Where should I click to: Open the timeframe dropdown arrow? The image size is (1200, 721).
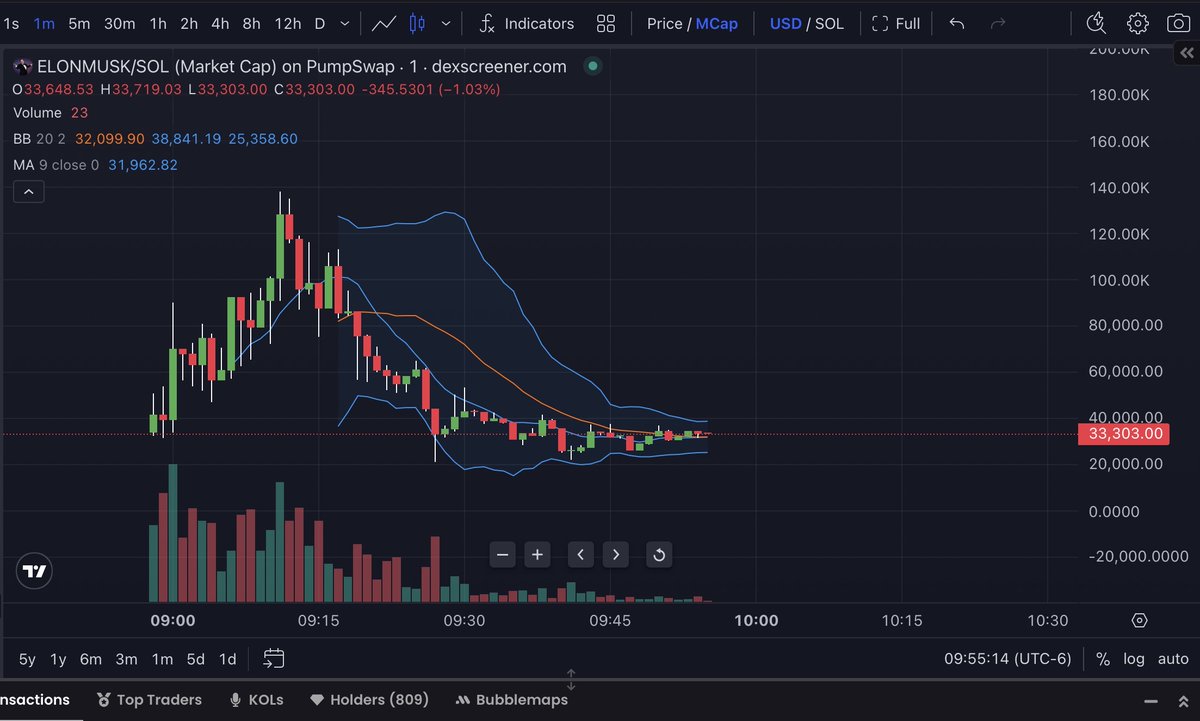click(x=345, y=23)
